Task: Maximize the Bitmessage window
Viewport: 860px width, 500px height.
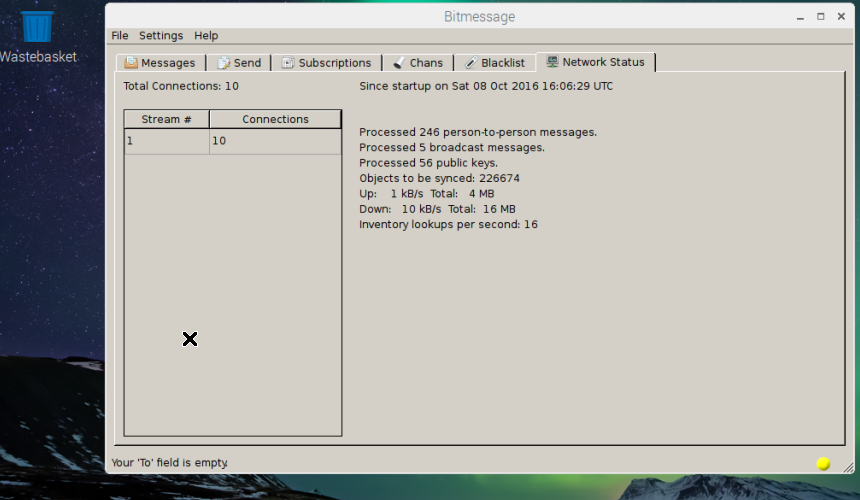Action: pyautogui.click(x=821, y=16)
